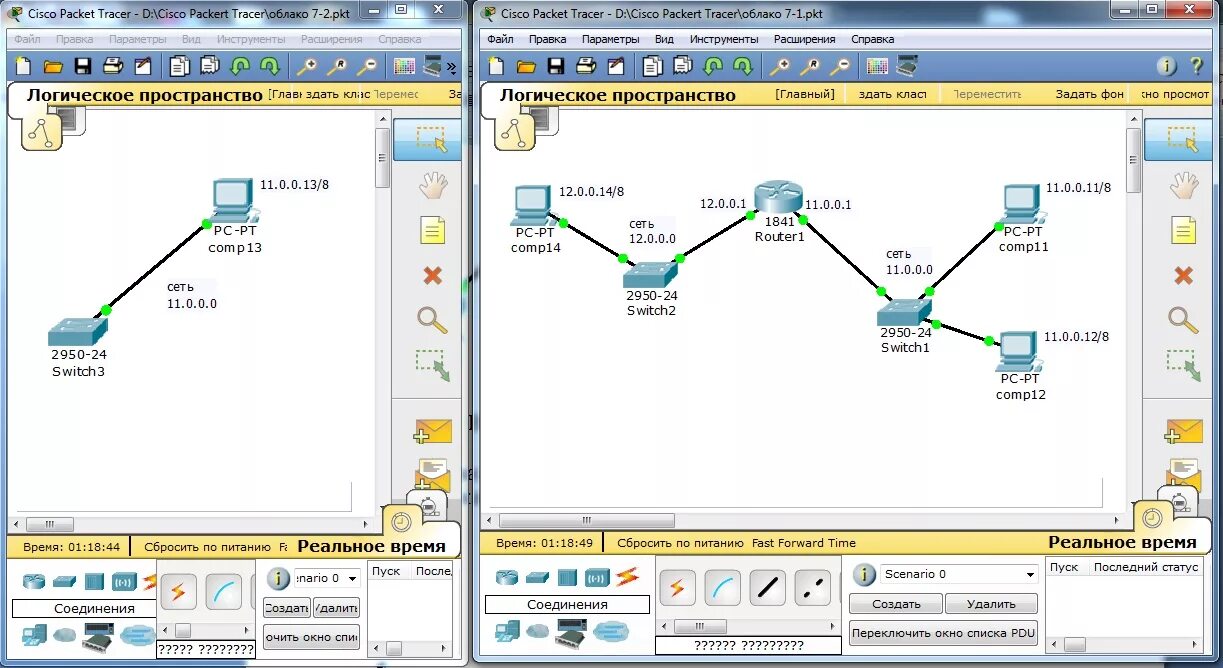Open Drawing Palette icon in облако 7-1 toolbar
1223x668 pixels.
[x=877, y=67]
